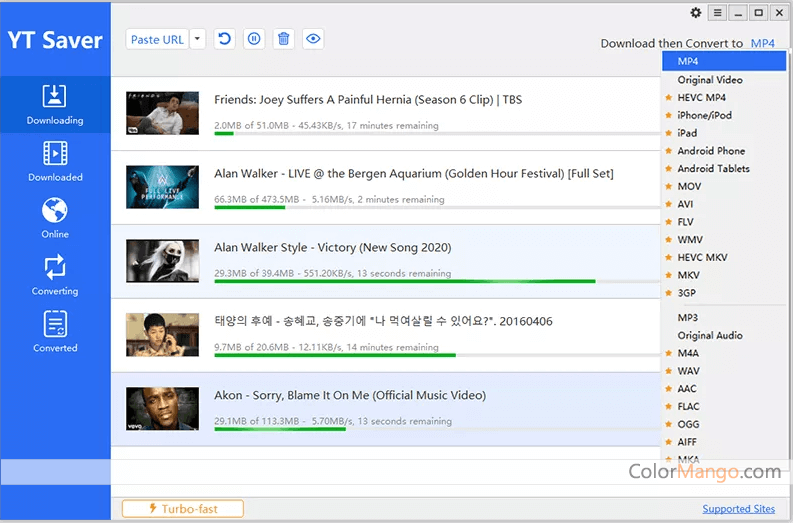Viewport: 793px width, 523px height.
Task: Choose MOV format option
Action: click(724, 186)
